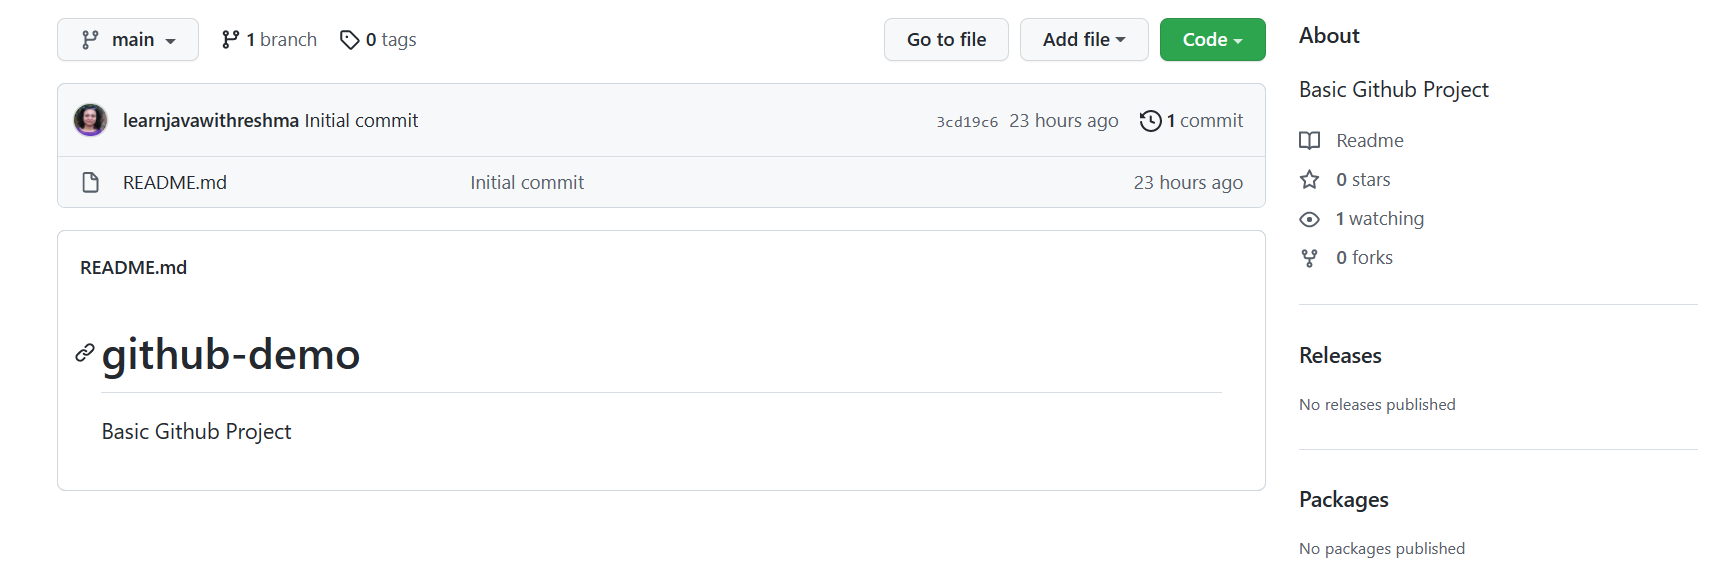Open the README.md file link

(175, 182)
